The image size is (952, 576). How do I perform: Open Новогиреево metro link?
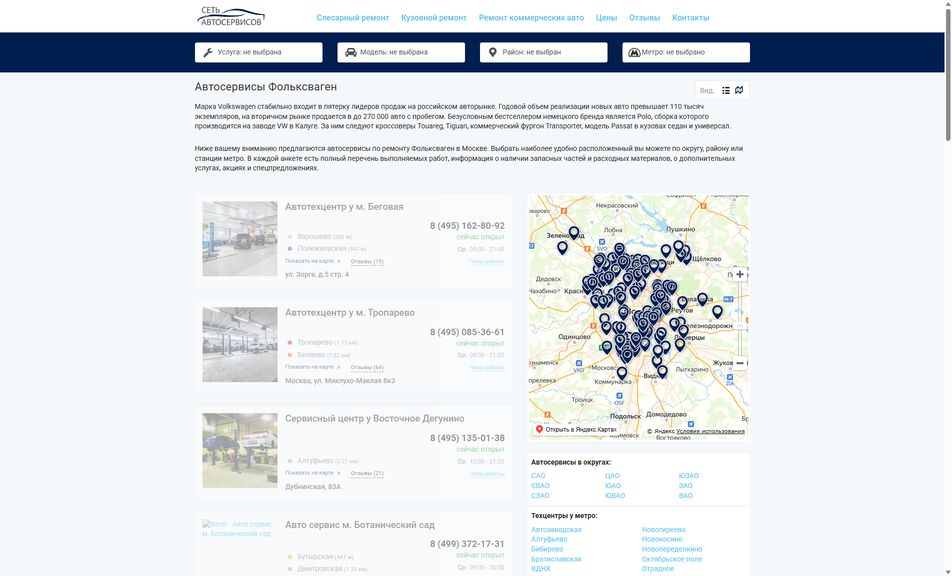pyautogui.click(x=664, y=530)
